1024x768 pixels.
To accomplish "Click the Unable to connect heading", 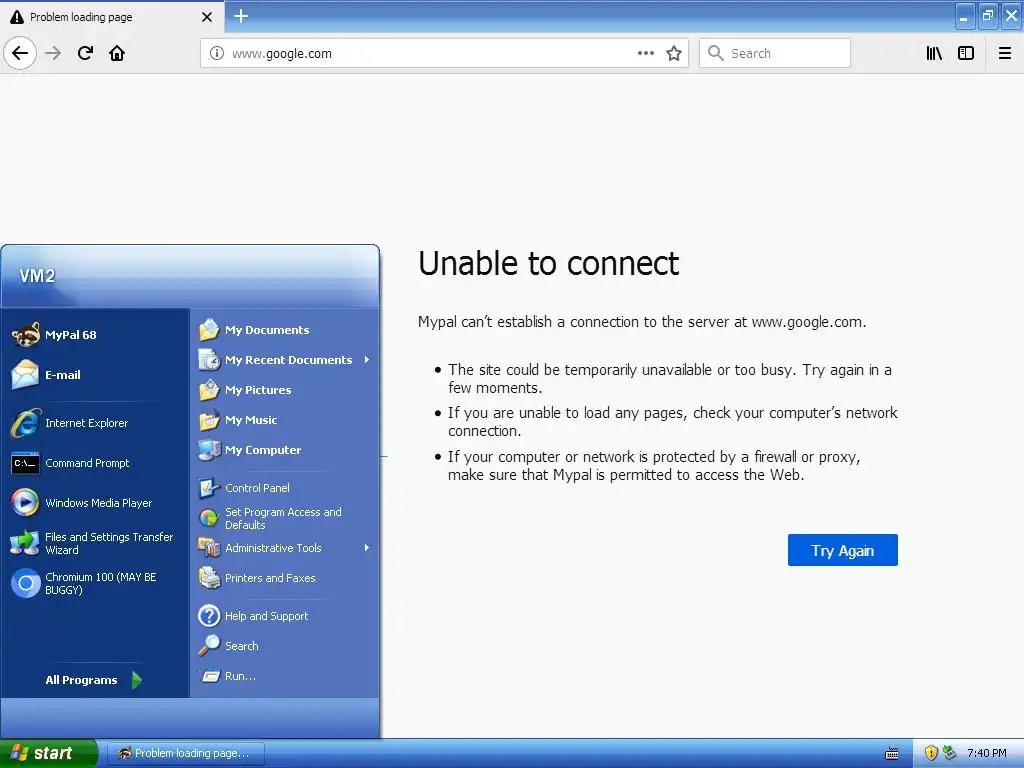I will [x=548, y=263].
